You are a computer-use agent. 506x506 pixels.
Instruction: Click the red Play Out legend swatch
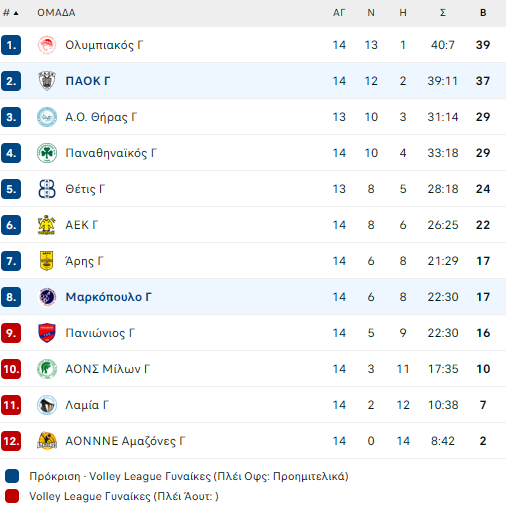12,496
